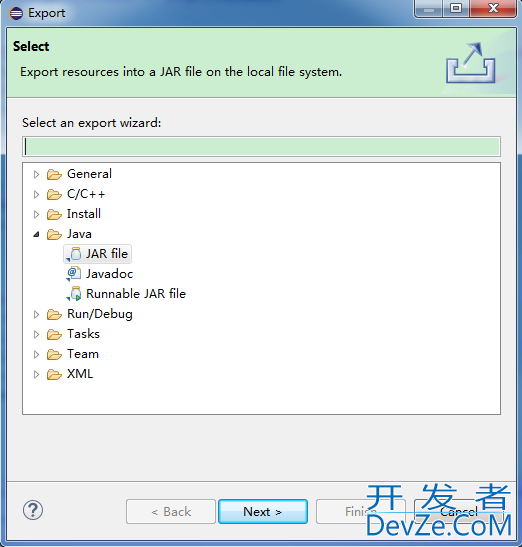Open the help question mark icon
The width and height of the screenshot is (522, 547).
(x=33, y=510)
